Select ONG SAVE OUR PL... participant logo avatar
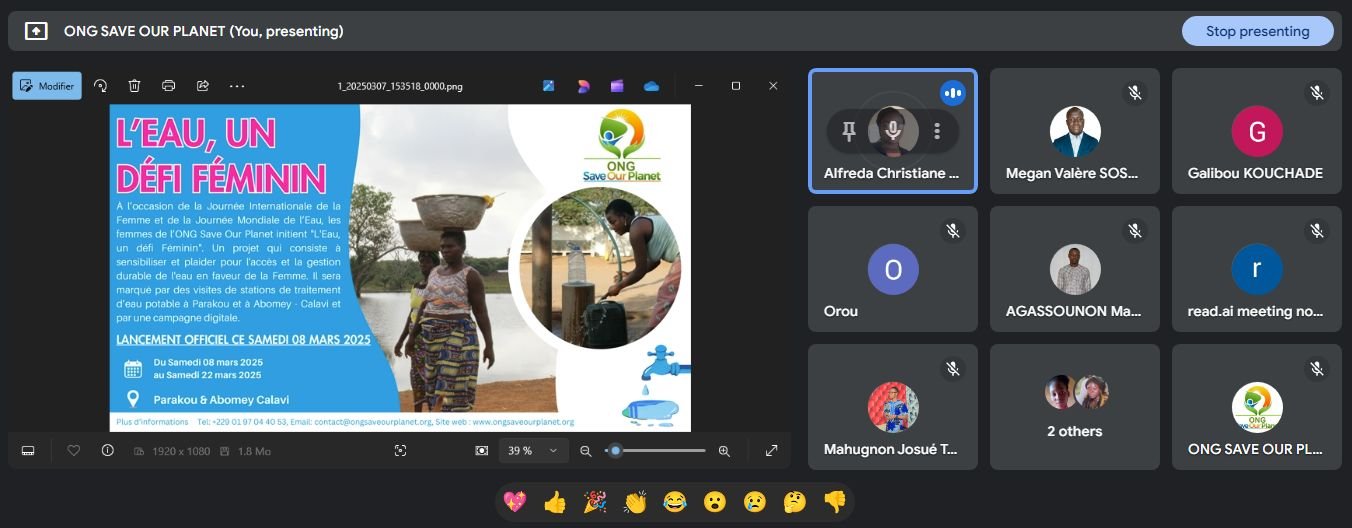The height and width of the screenshot is (528, 1352). (1257, 407)
